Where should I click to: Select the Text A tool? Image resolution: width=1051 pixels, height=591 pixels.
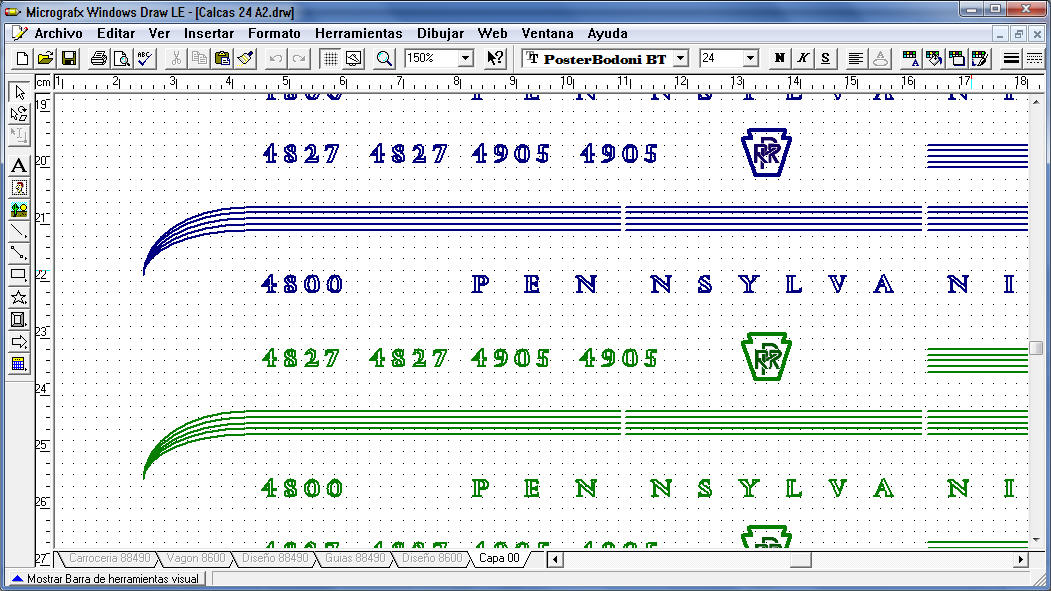(19, 165)
